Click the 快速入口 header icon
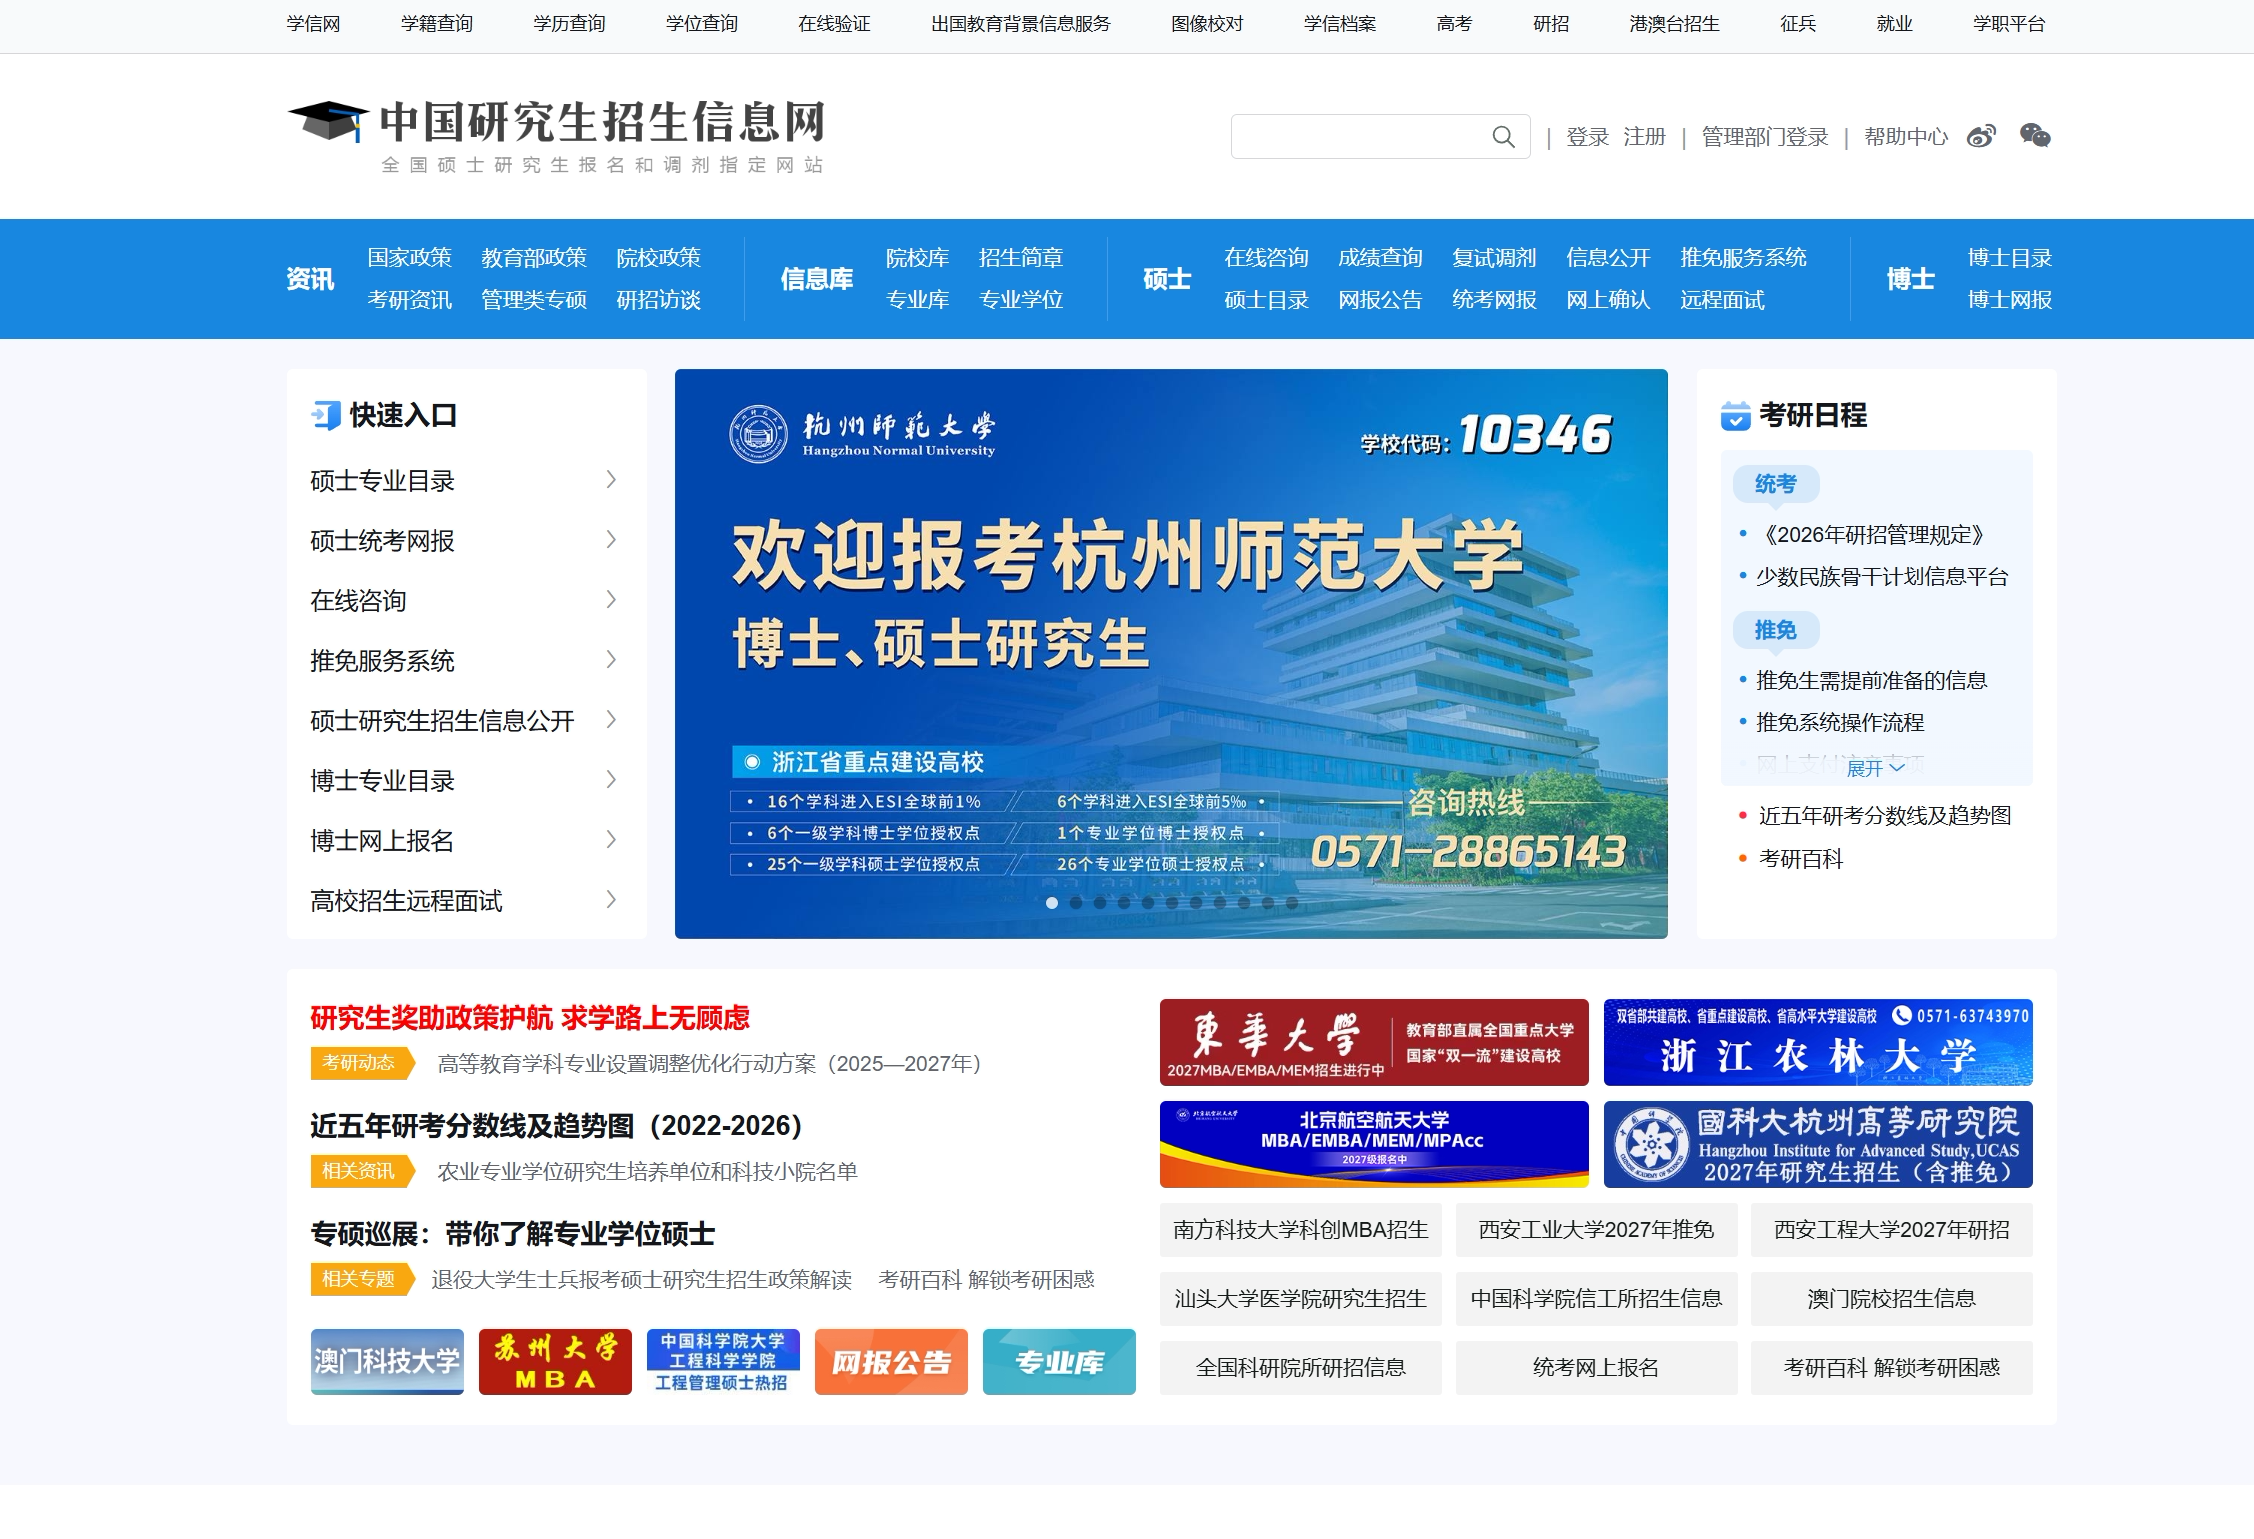Screen dimensions: 2254x1539 pos(326,415)
